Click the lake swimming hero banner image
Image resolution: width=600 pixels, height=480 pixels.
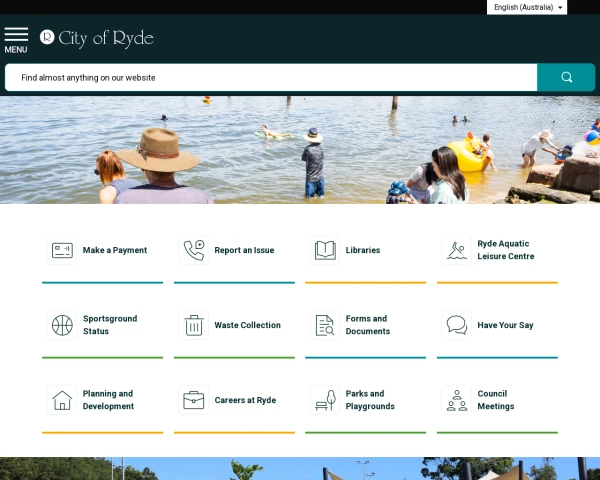[300, 150]
